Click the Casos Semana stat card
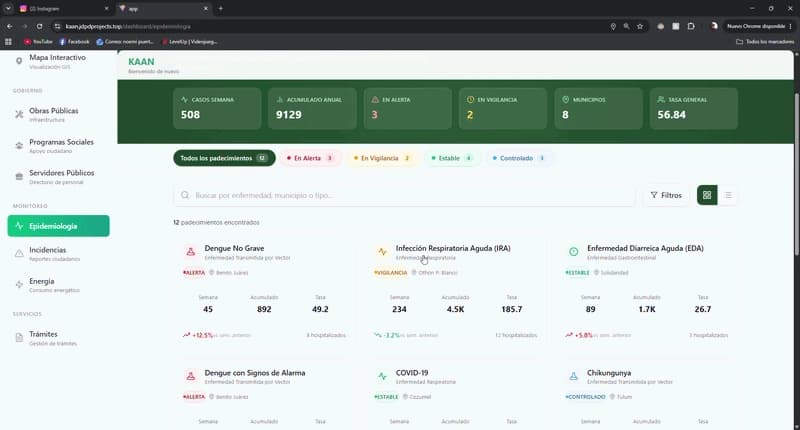 click(x=217, y=108)
